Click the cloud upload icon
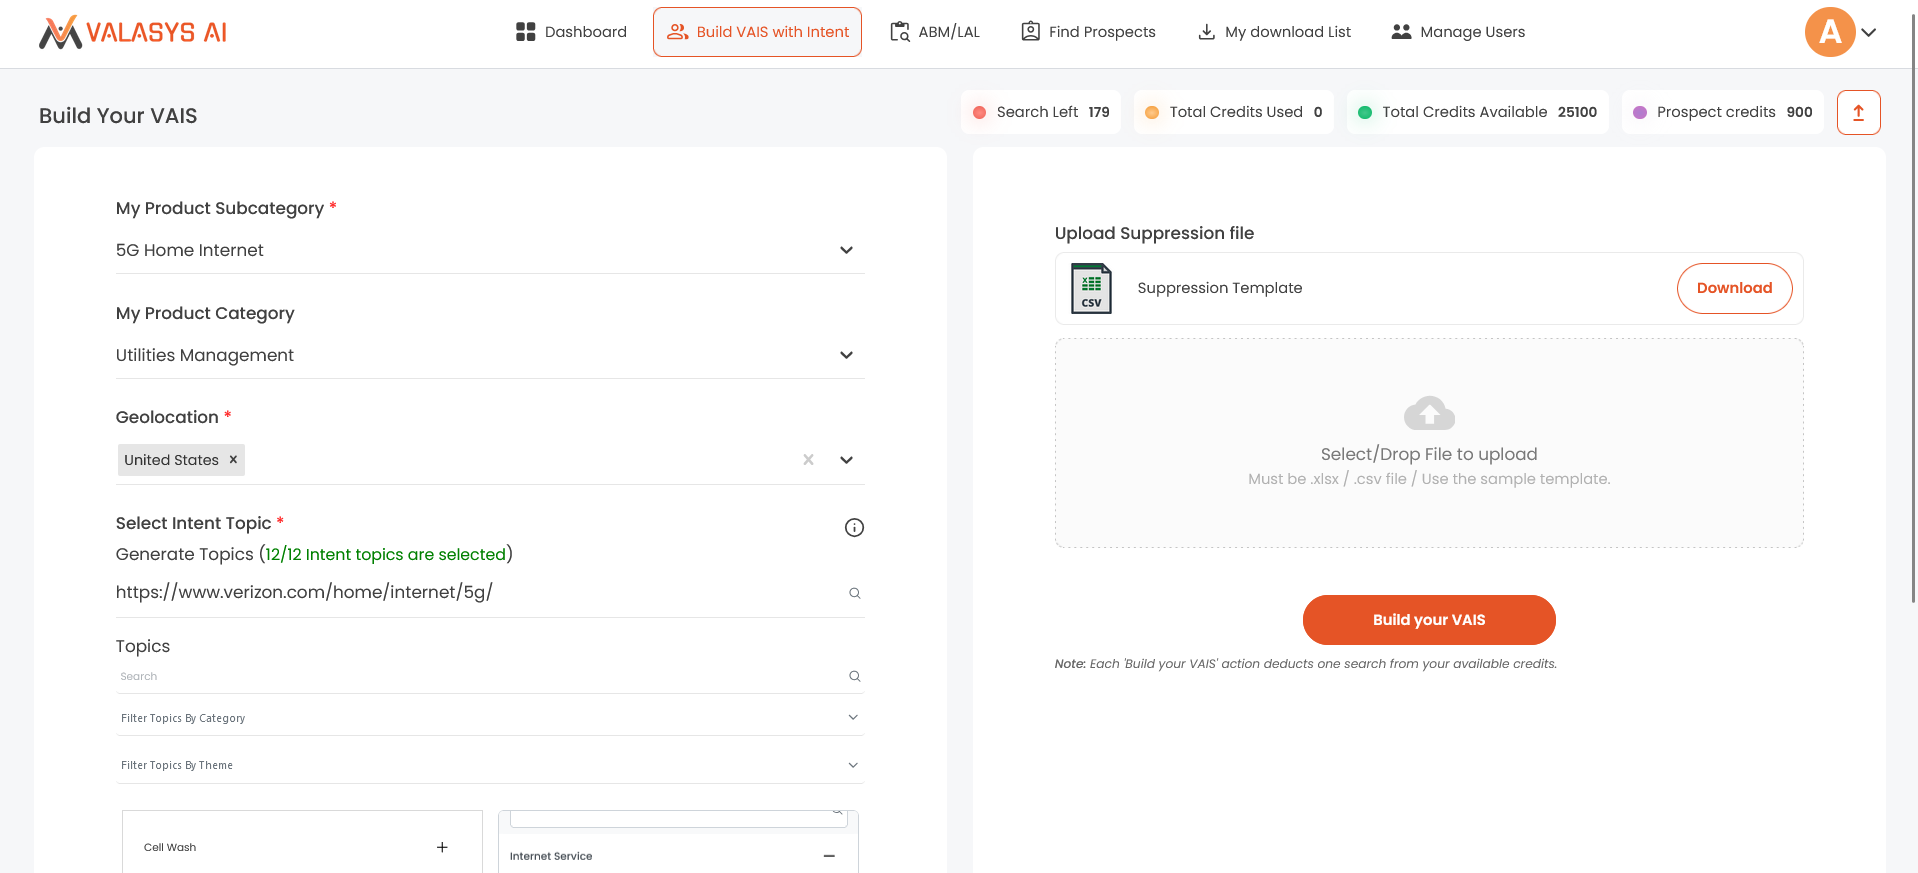1918x873 pixels. 1429,413
